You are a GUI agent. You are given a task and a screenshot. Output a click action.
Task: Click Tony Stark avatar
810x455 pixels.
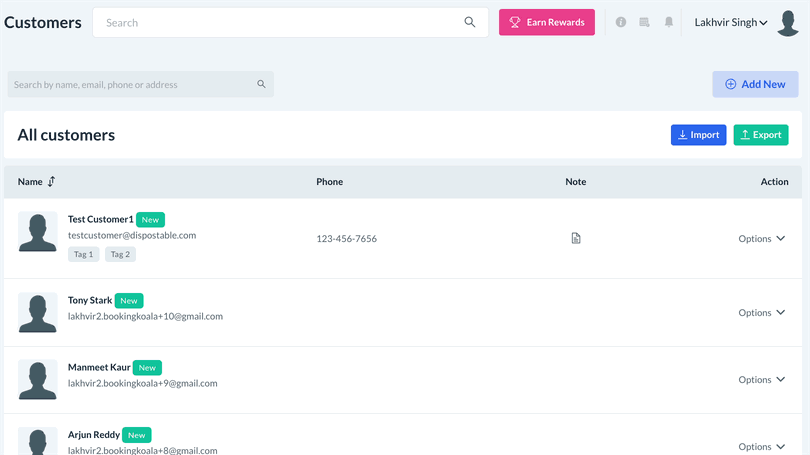pos(38,312)
